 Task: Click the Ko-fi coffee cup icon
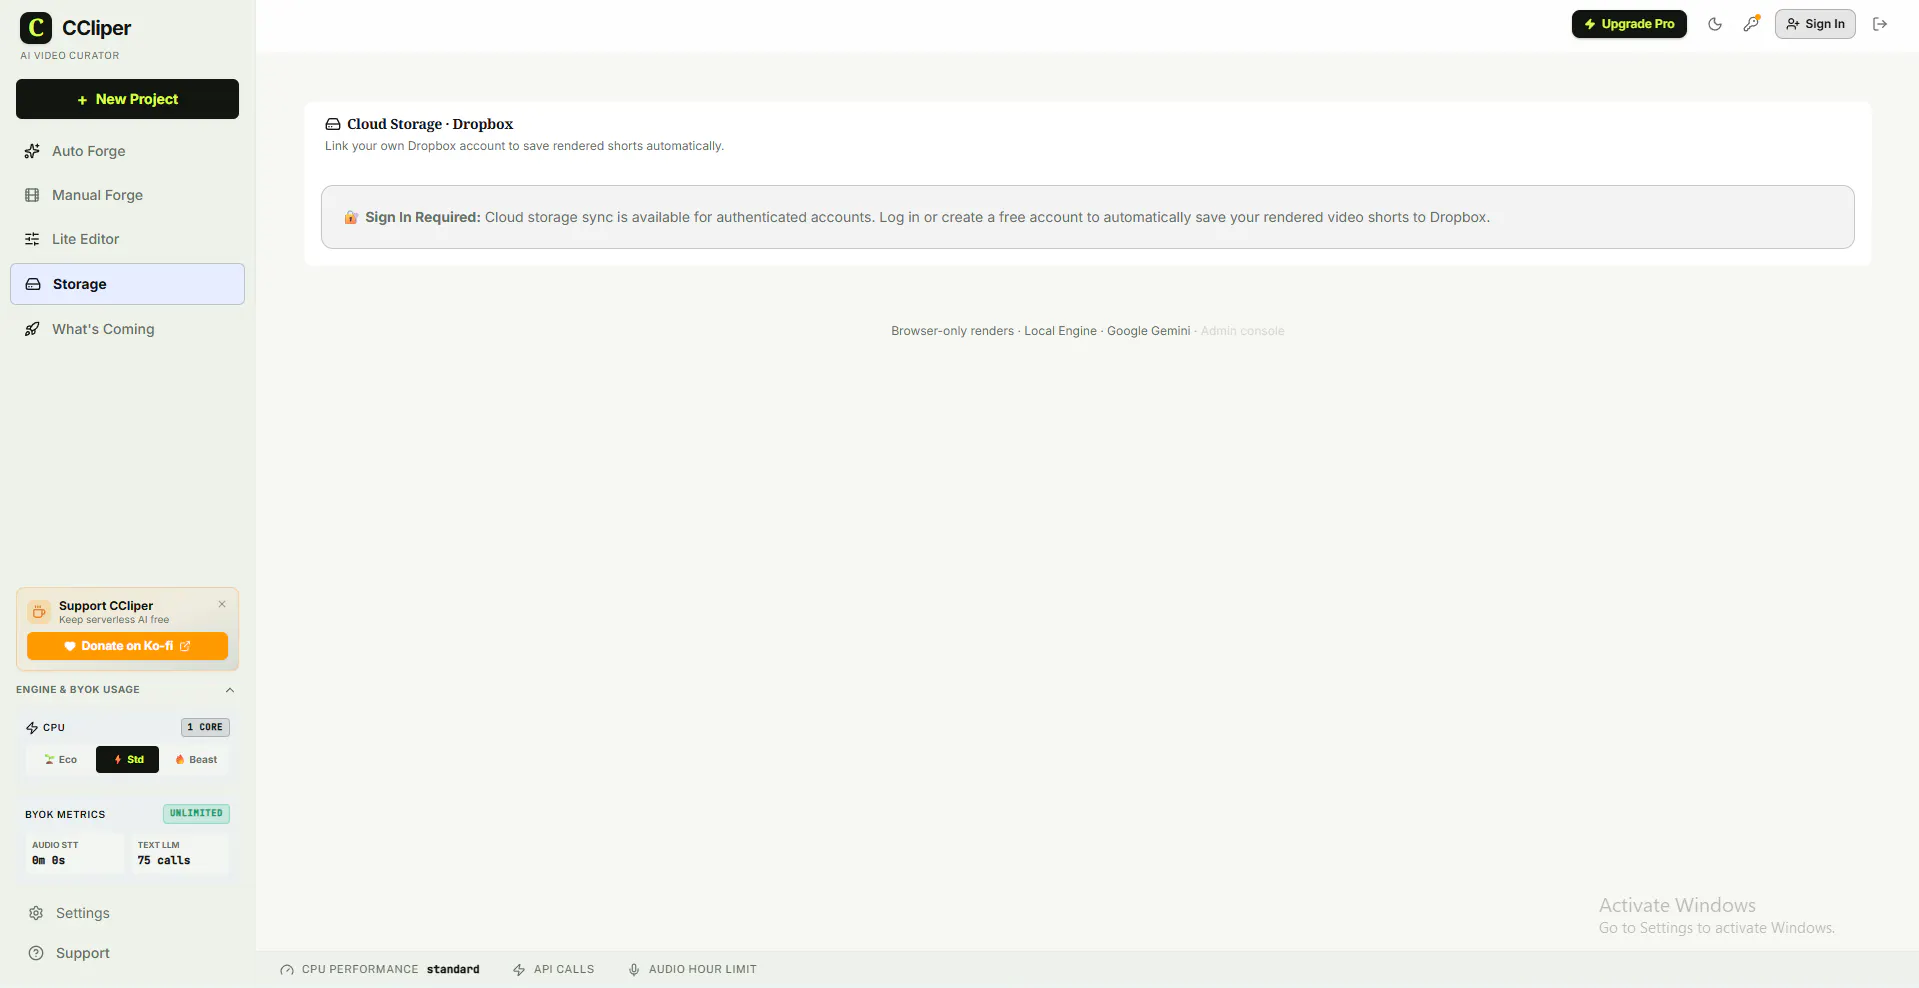pos(39,612)
